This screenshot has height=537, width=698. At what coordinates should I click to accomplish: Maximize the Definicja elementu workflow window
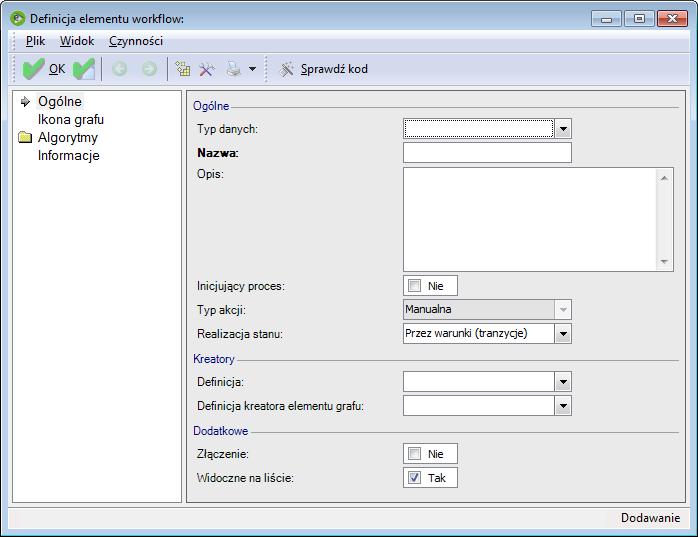coord(639,19)
